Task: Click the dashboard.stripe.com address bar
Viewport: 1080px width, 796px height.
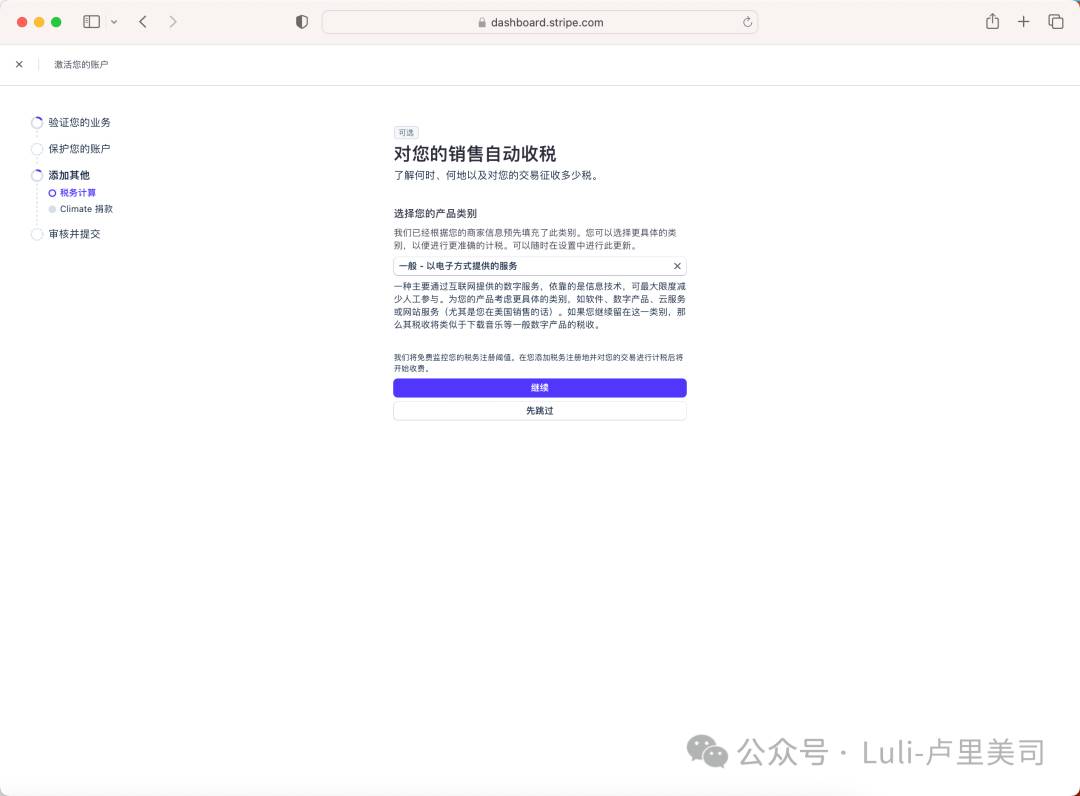Action: (x=540, y=22)
